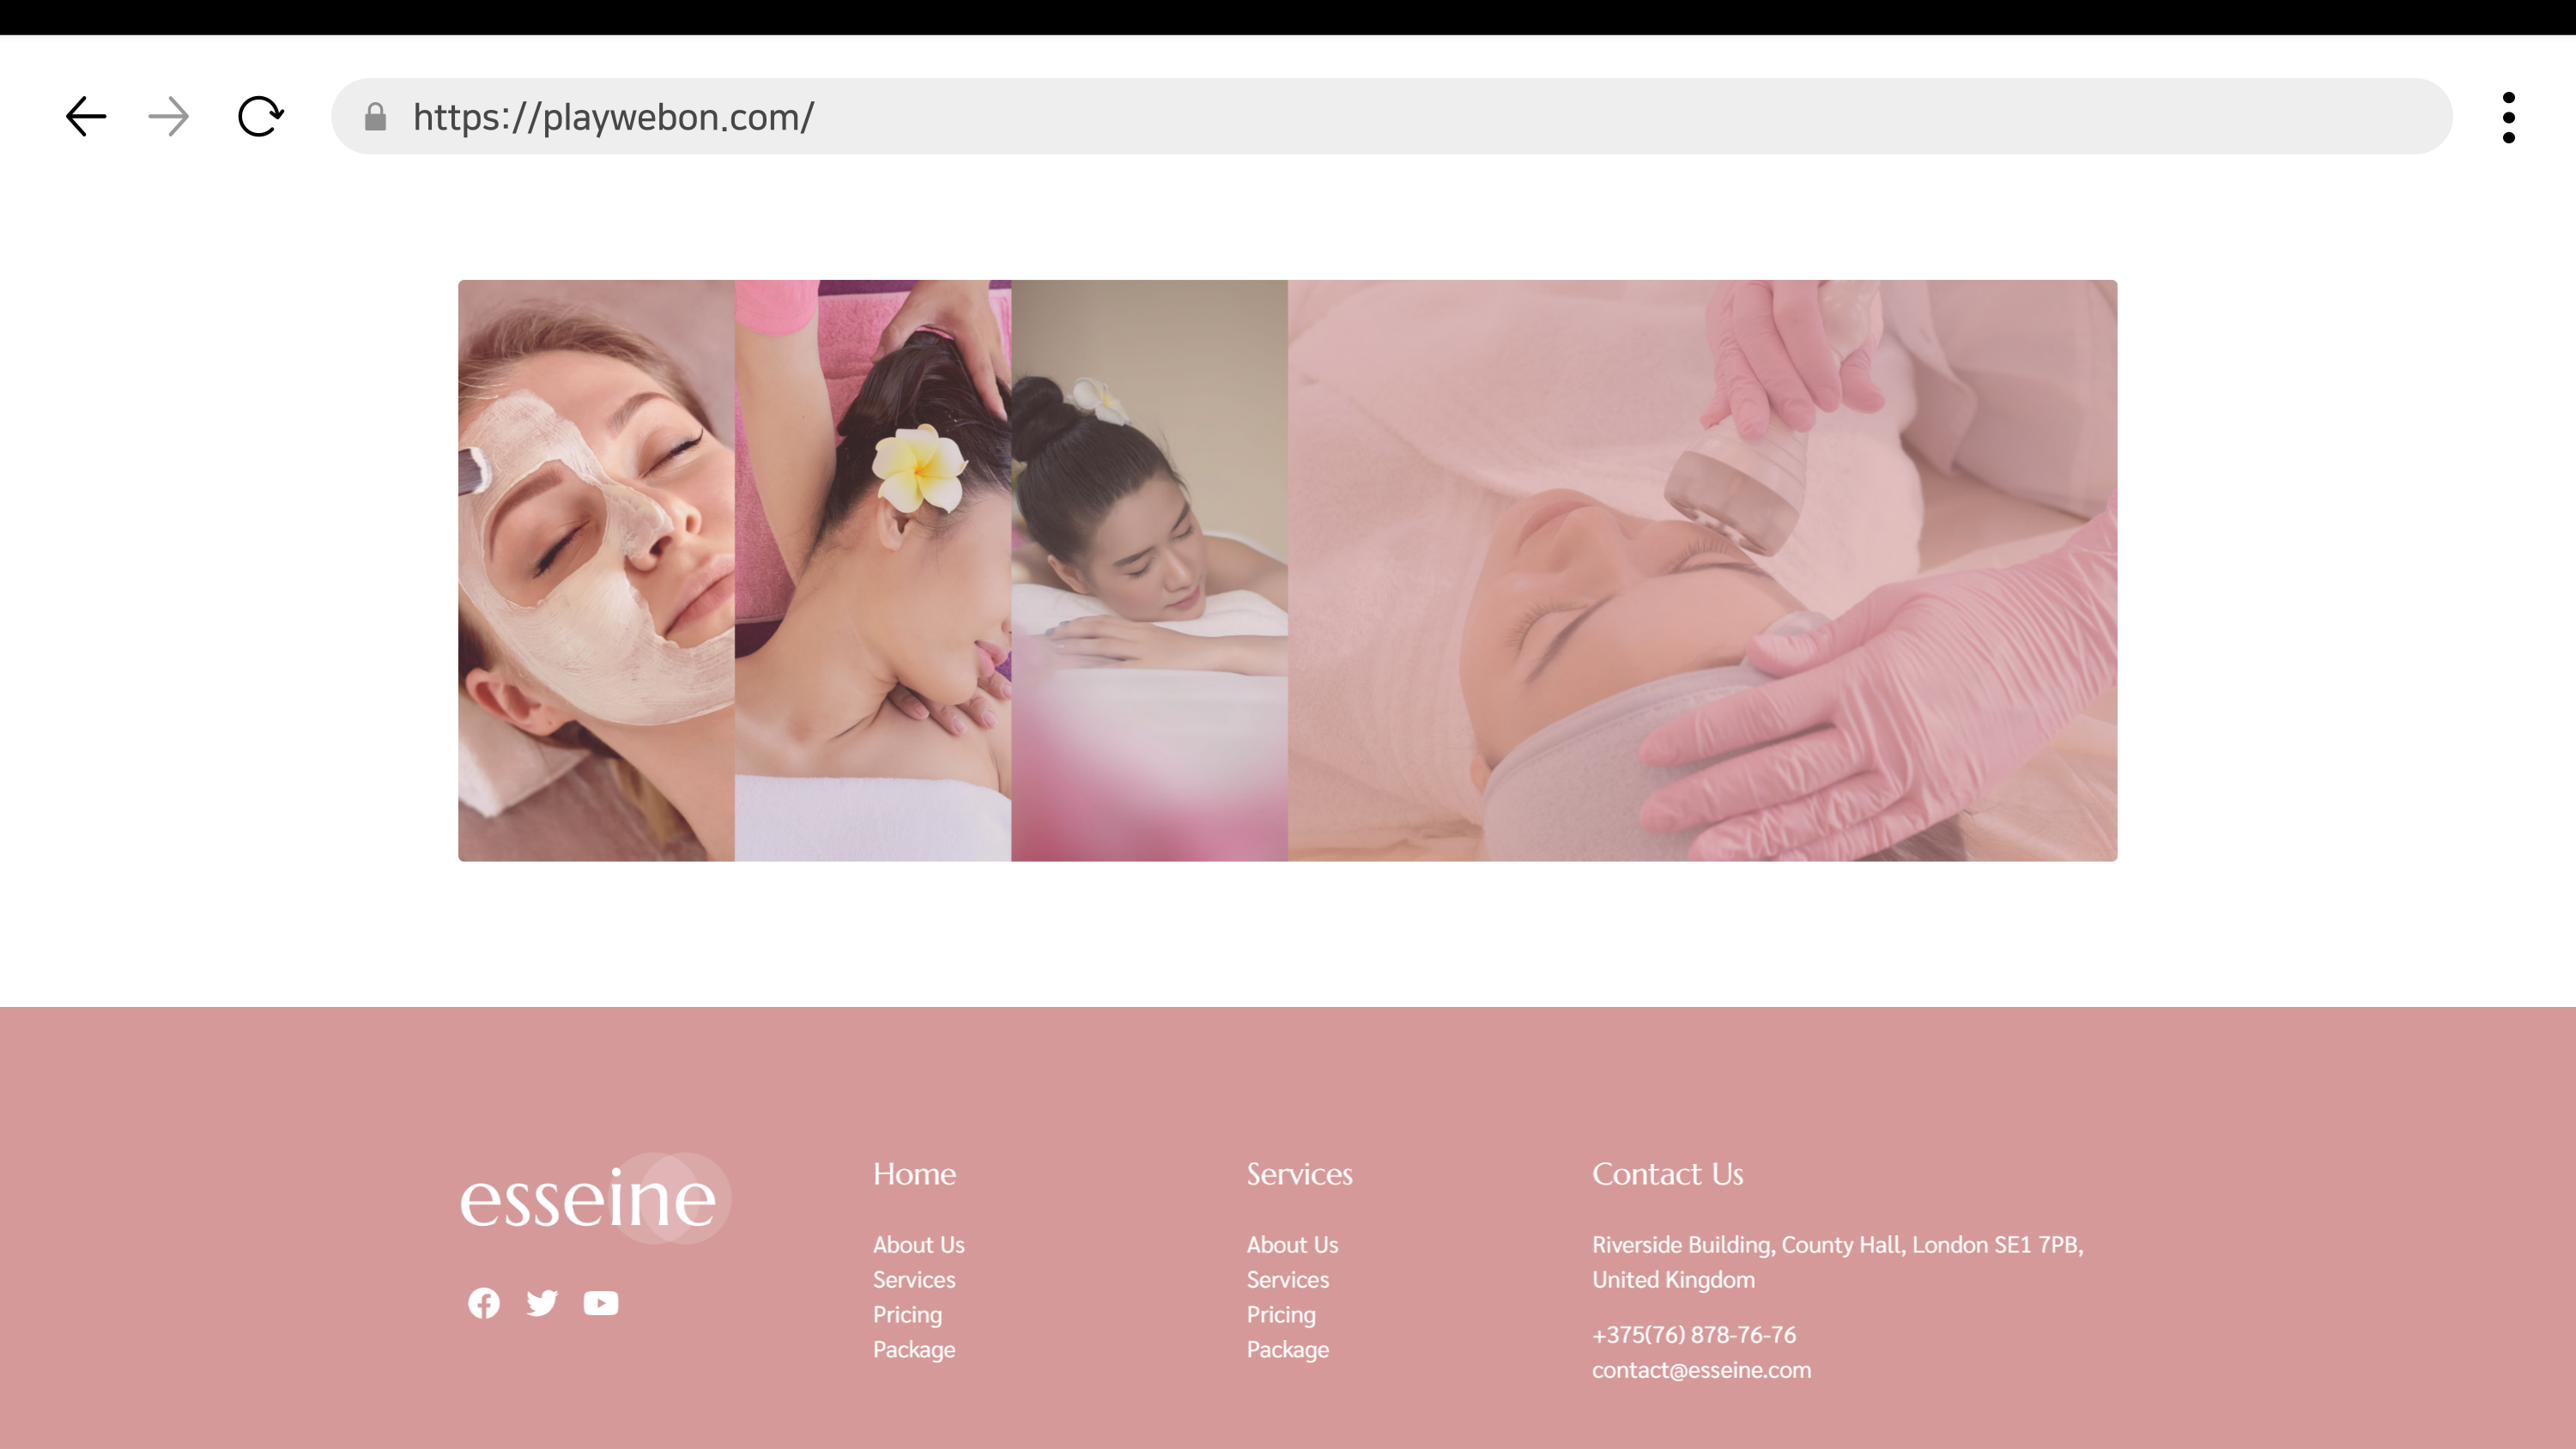Click the contact@esseine.com email link
The height and width of the screenshot is (1449, 2576).
pos(1701,1370)
